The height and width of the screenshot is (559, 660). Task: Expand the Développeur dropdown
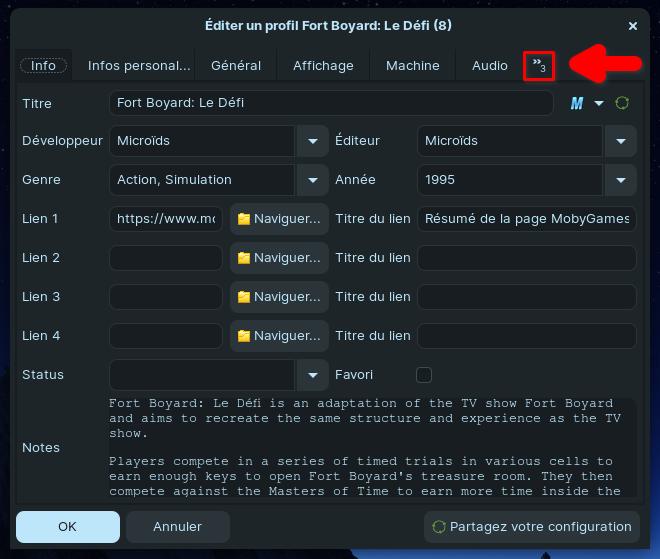312,141
